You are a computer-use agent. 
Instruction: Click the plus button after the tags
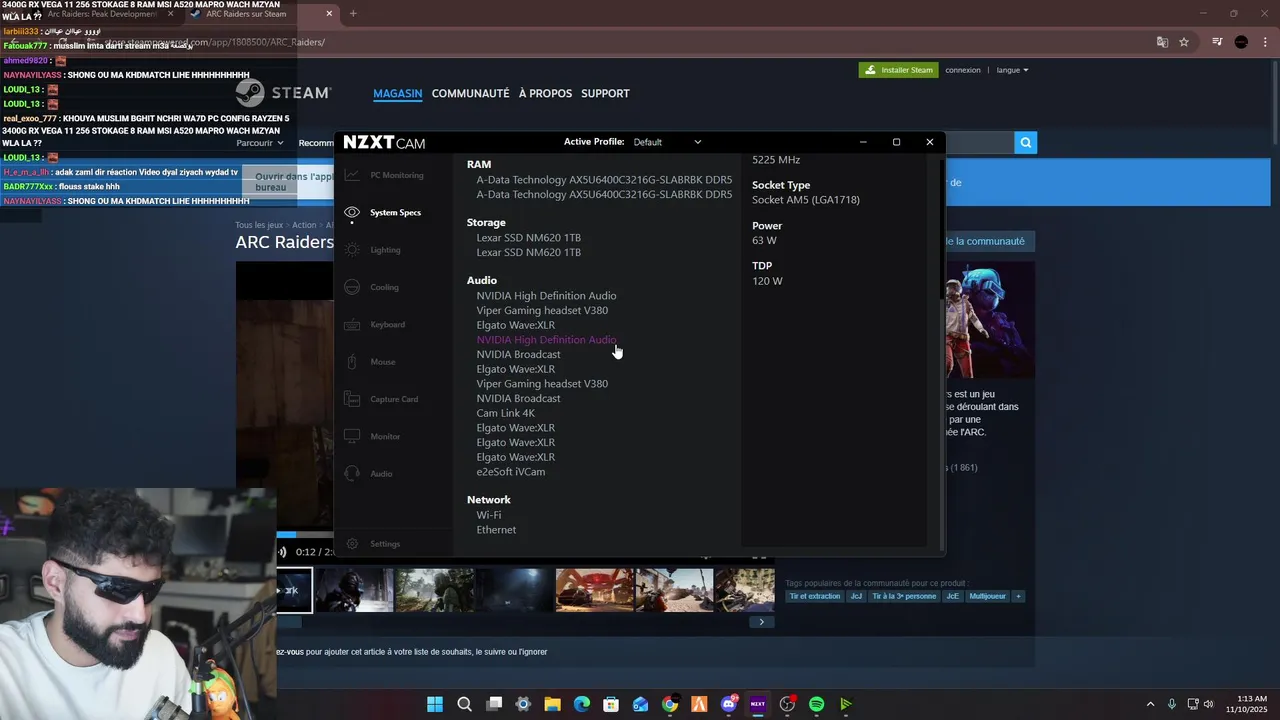click(1018, 597)
